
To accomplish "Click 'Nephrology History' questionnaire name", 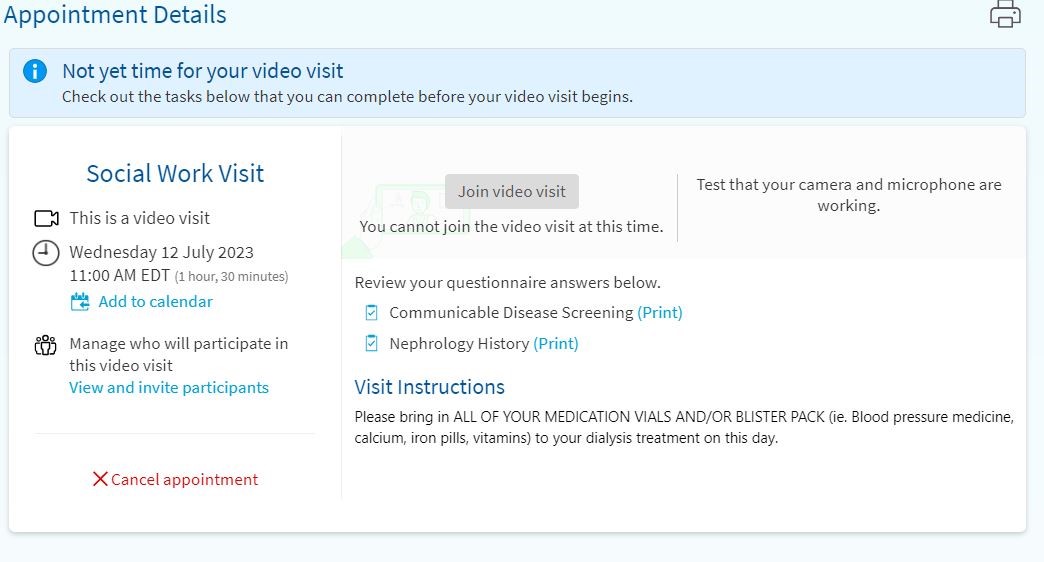I will click(x=459, y=344).
